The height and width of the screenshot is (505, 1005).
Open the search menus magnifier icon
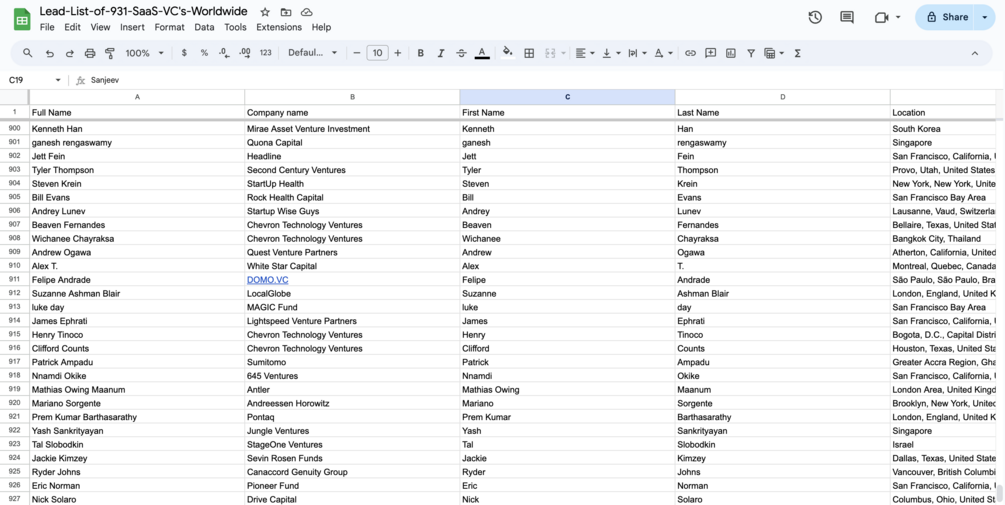click(28, 53)
